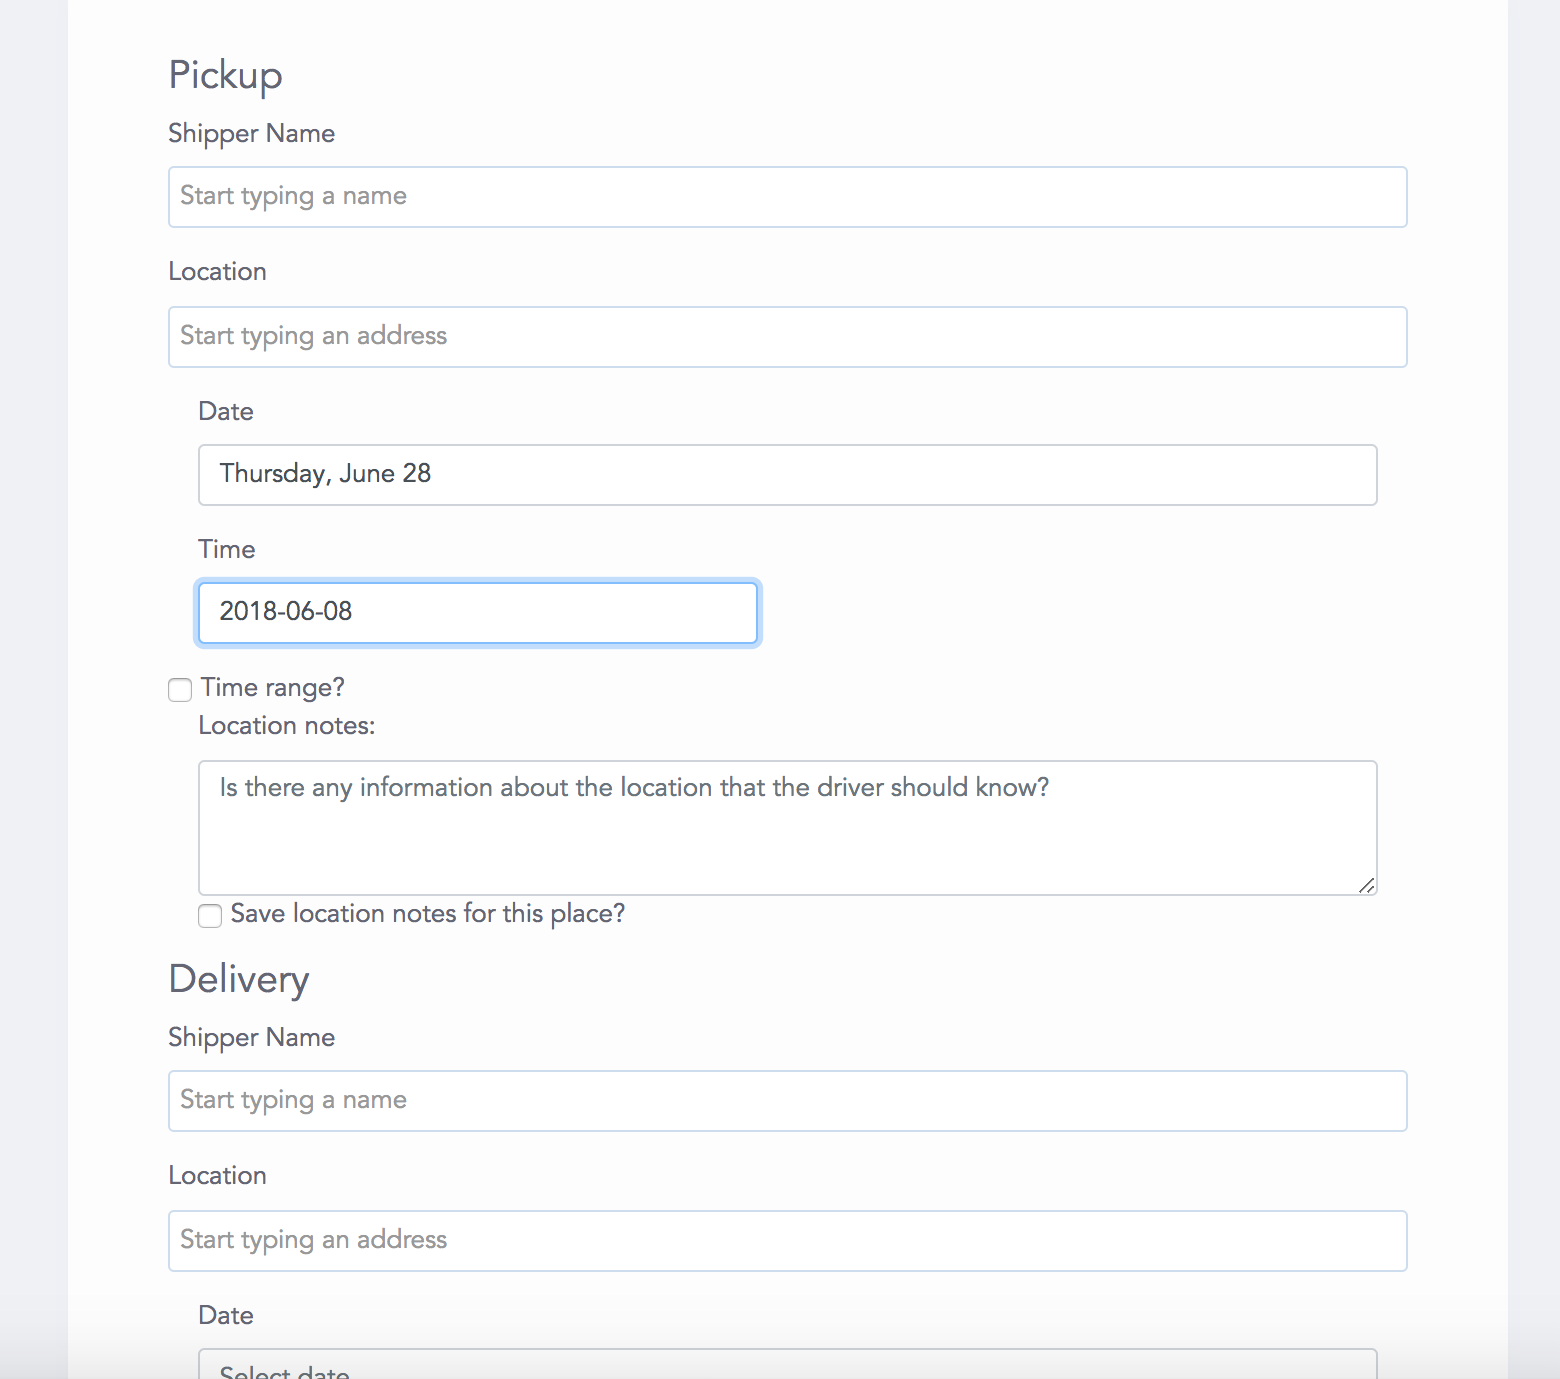Click the Date label in Pickup section
The image size is (1560, 1379).
click(226, 412)
